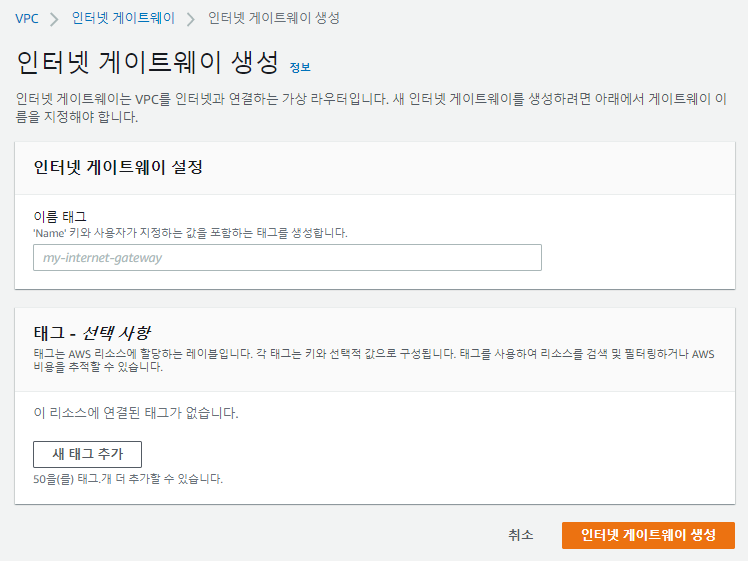Open the 정보 info link

click(x=300, y=67)
